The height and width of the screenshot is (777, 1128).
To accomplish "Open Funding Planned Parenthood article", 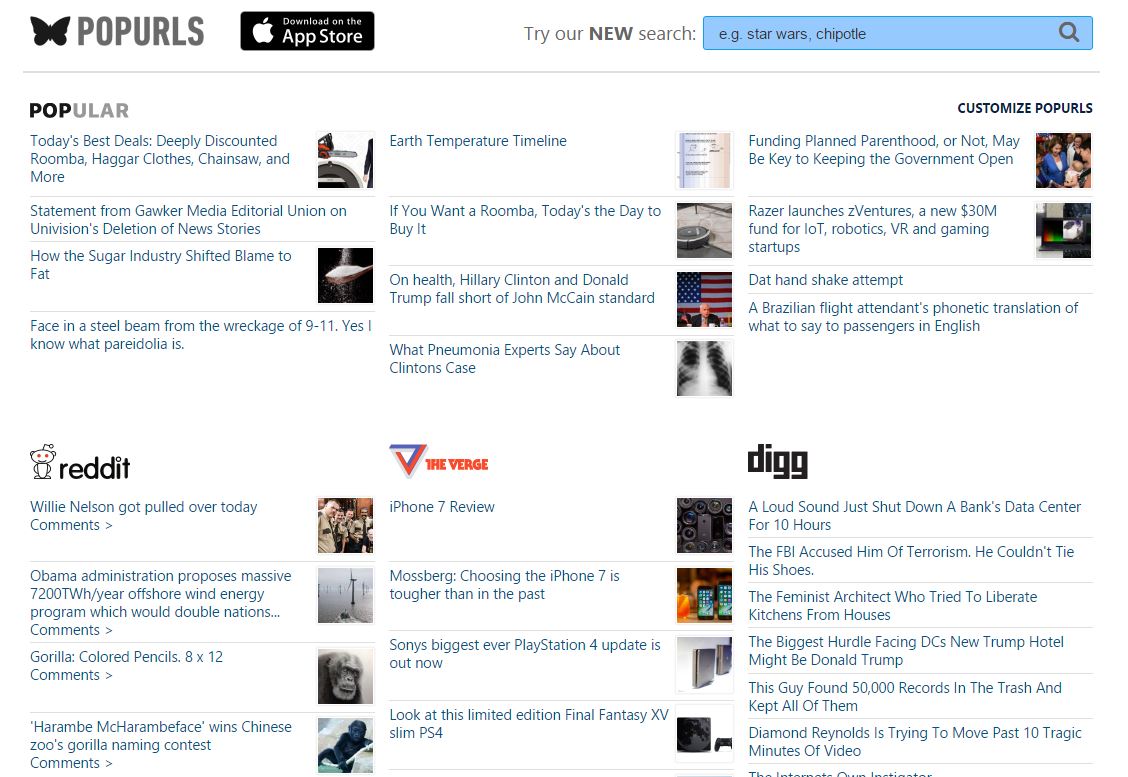I will click(884, 150).
